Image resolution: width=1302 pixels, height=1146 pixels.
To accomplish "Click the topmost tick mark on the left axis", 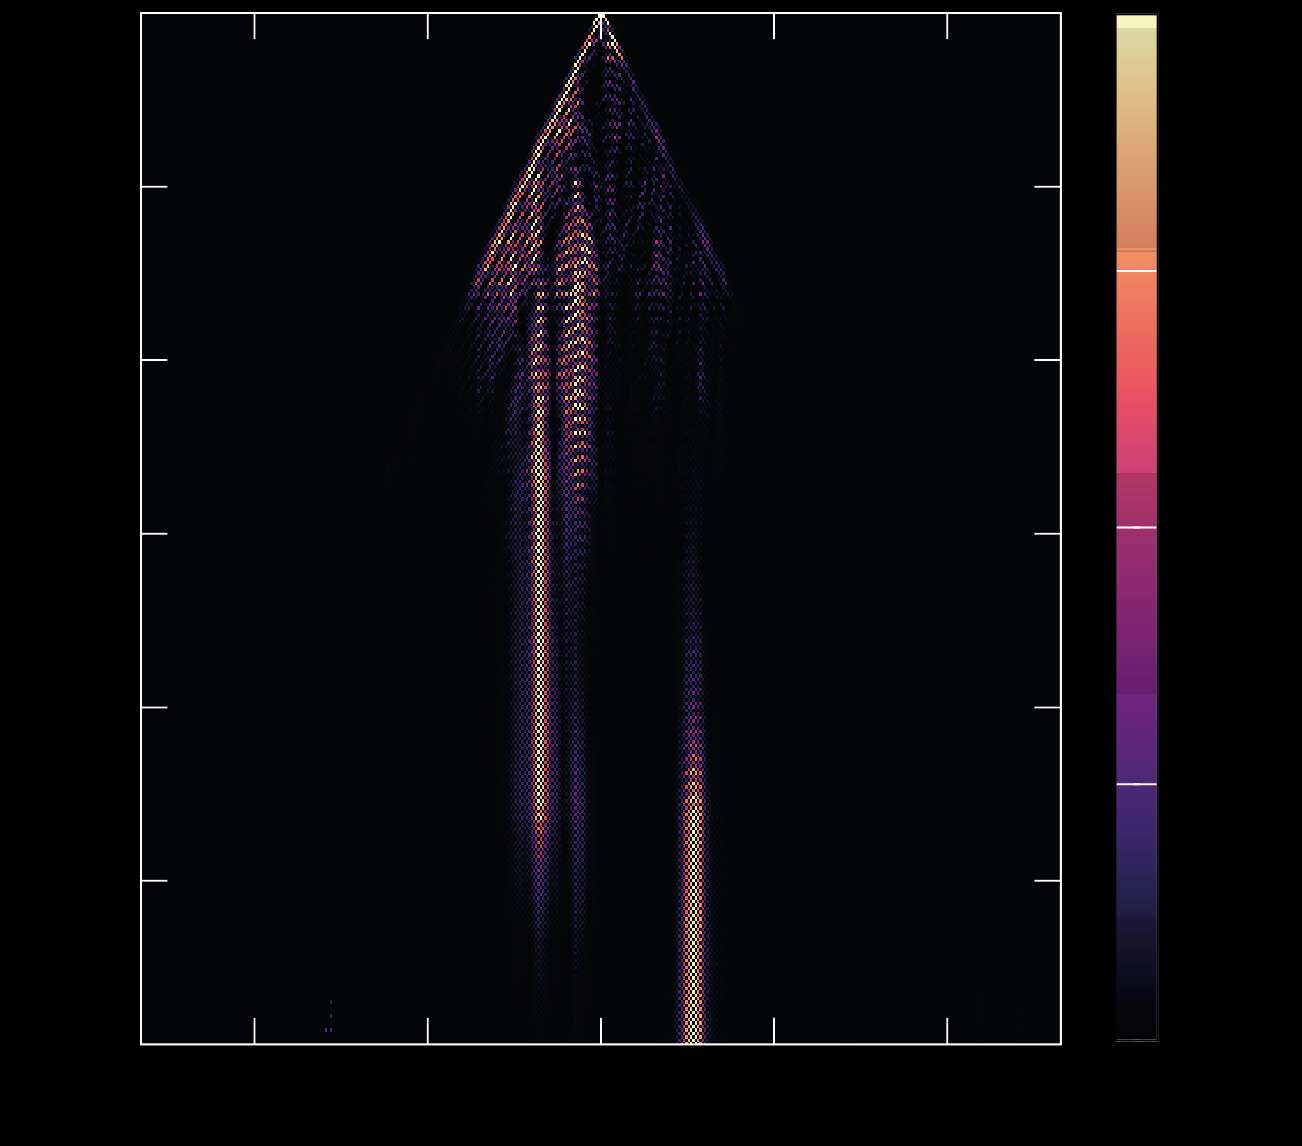I will [x=154, y=186].
